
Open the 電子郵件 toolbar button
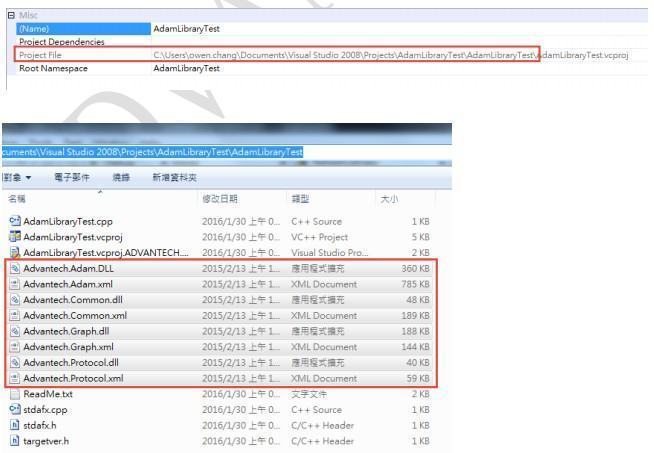tap(72, 178)
